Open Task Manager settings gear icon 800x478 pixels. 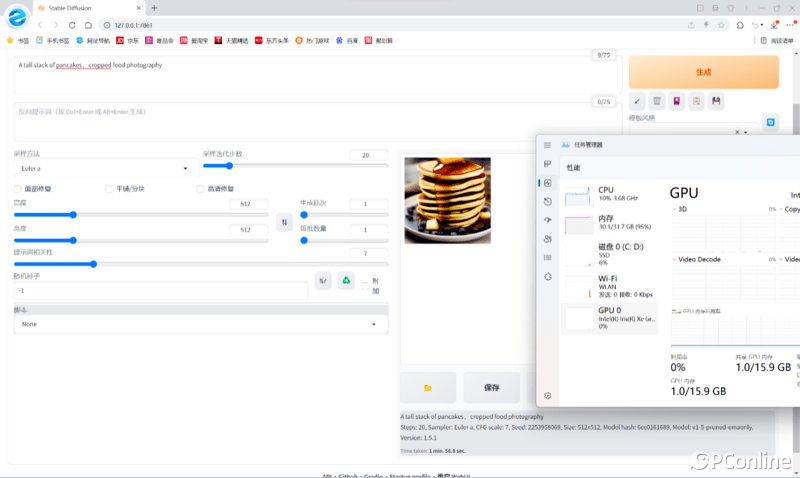click(548, 396)
